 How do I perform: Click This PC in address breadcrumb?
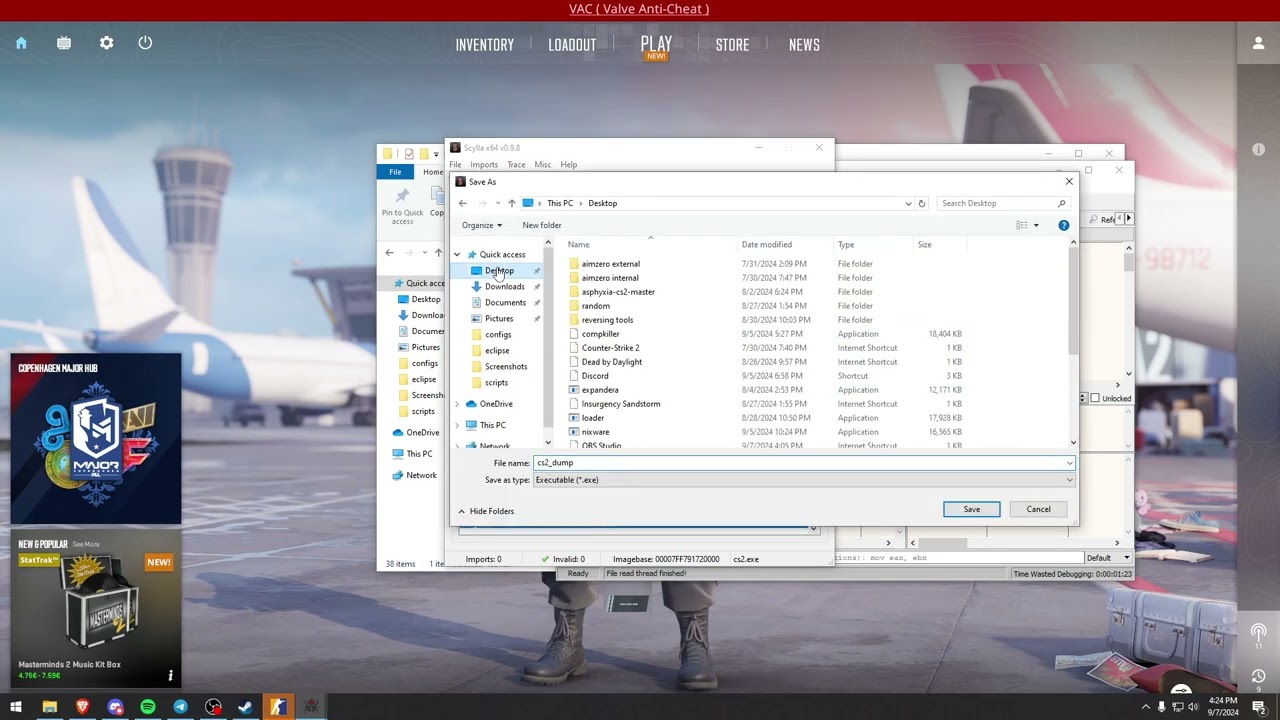coord(560,203)
